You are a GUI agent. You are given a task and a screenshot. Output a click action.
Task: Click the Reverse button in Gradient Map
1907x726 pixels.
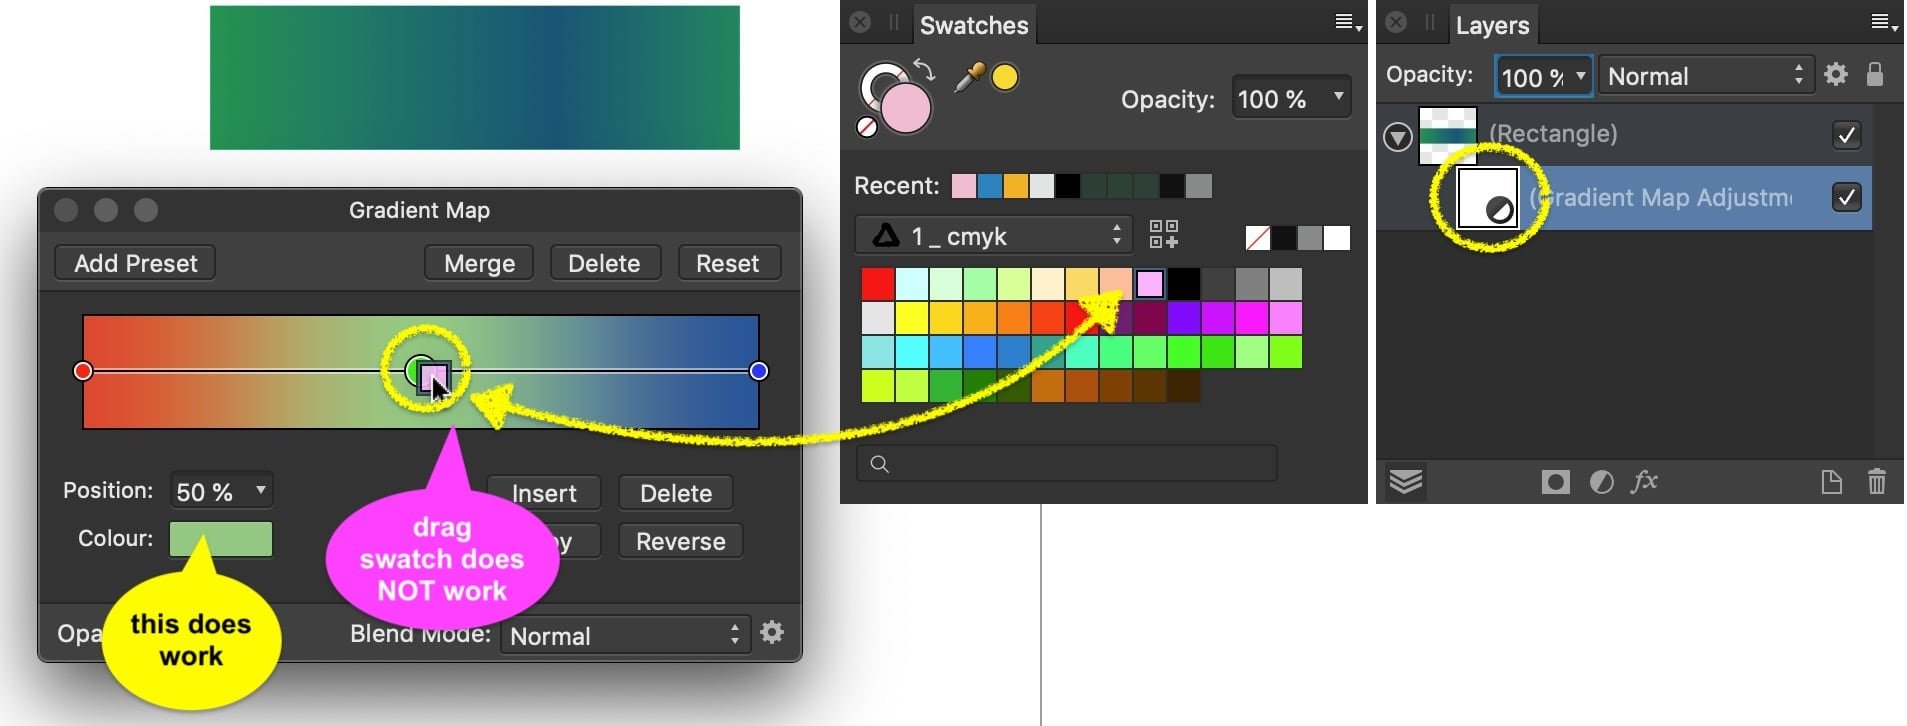(680, 540)
